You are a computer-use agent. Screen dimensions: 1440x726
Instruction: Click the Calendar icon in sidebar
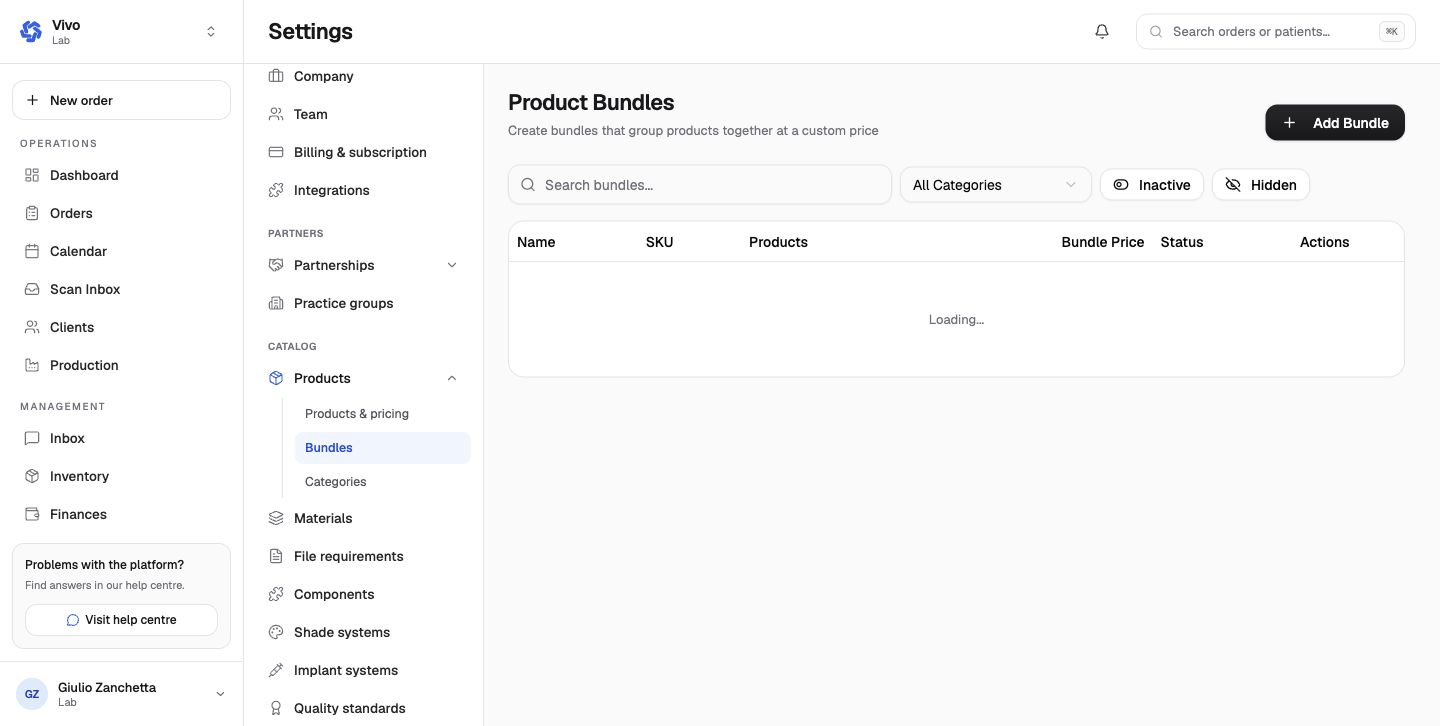(x=32, y=251)
